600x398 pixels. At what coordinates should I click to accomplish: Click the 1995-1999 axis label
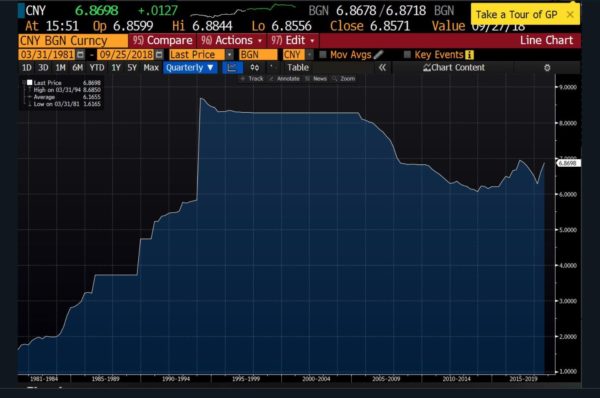[x=246, y=379]
